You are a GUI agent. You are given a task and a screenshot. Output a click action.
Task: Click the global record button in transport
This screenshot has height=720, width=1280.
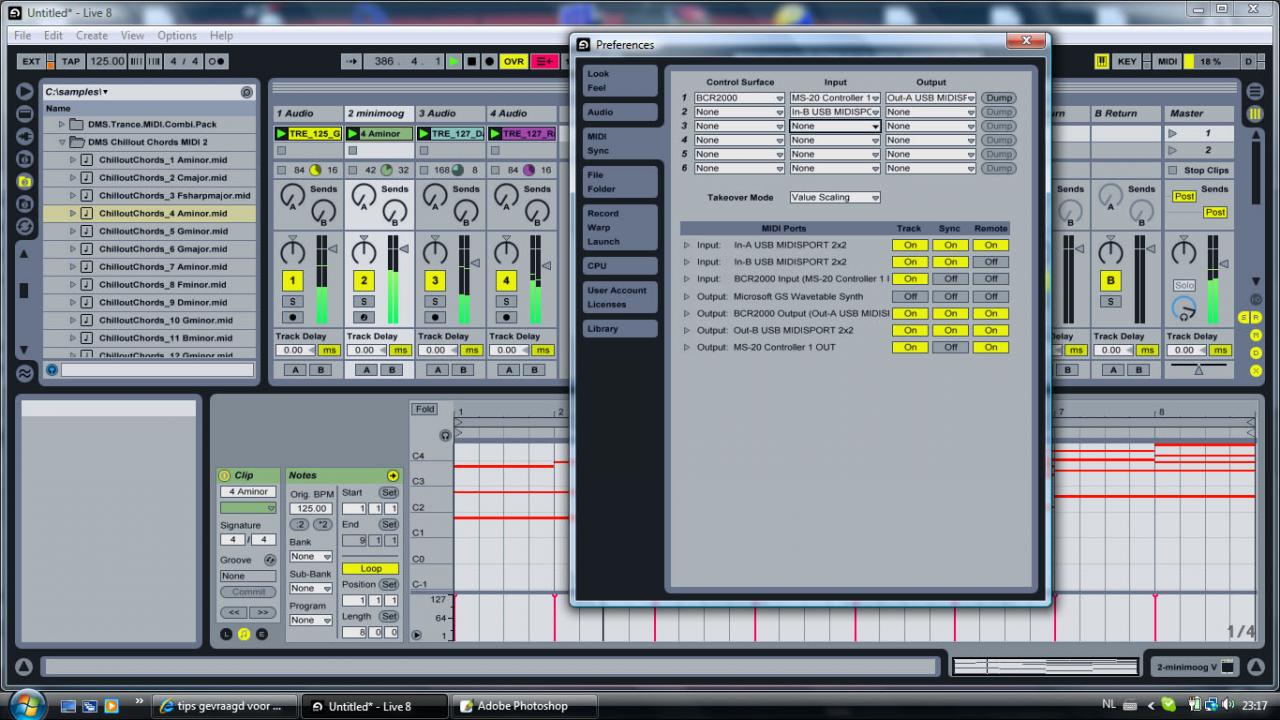click(489, 61)
